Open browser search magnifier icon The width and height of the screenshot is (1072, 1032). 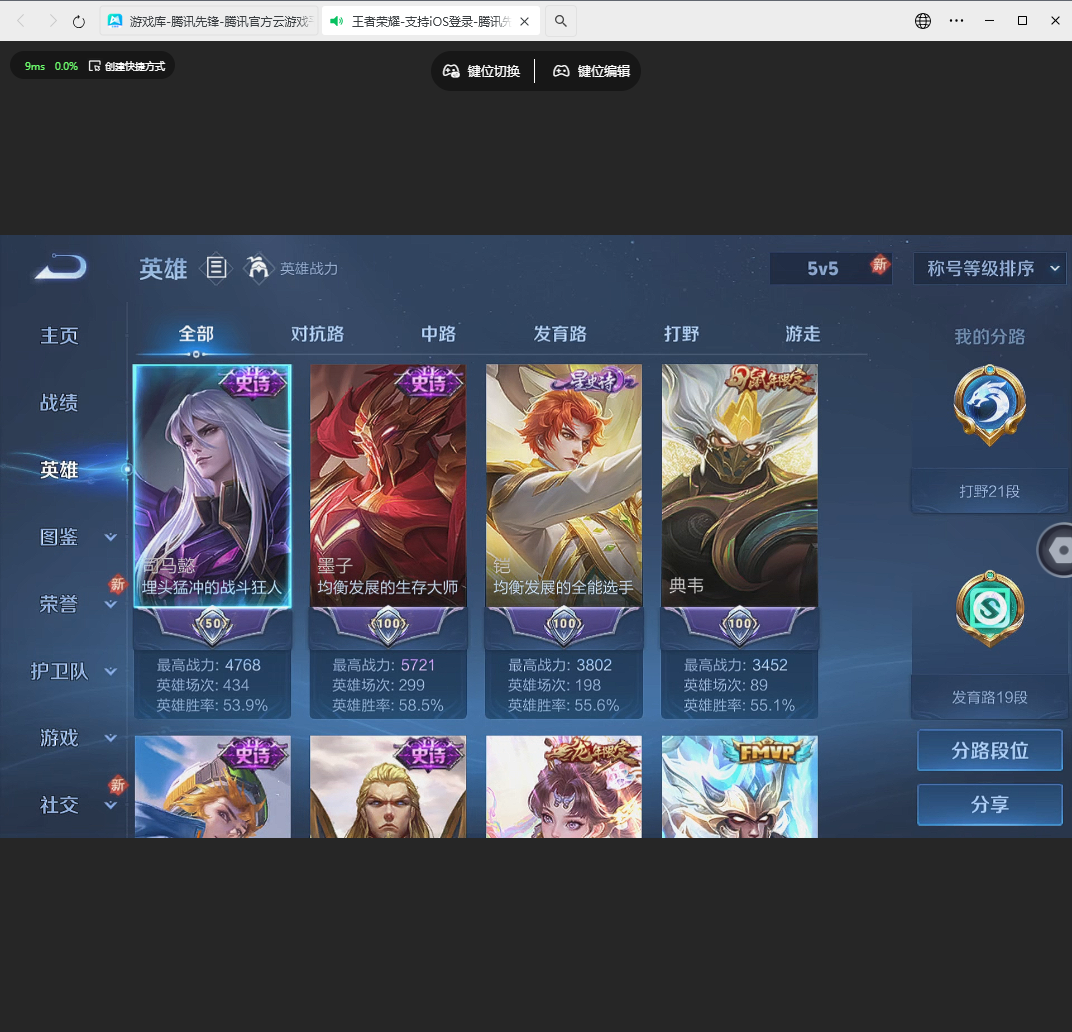pos(561,21)
